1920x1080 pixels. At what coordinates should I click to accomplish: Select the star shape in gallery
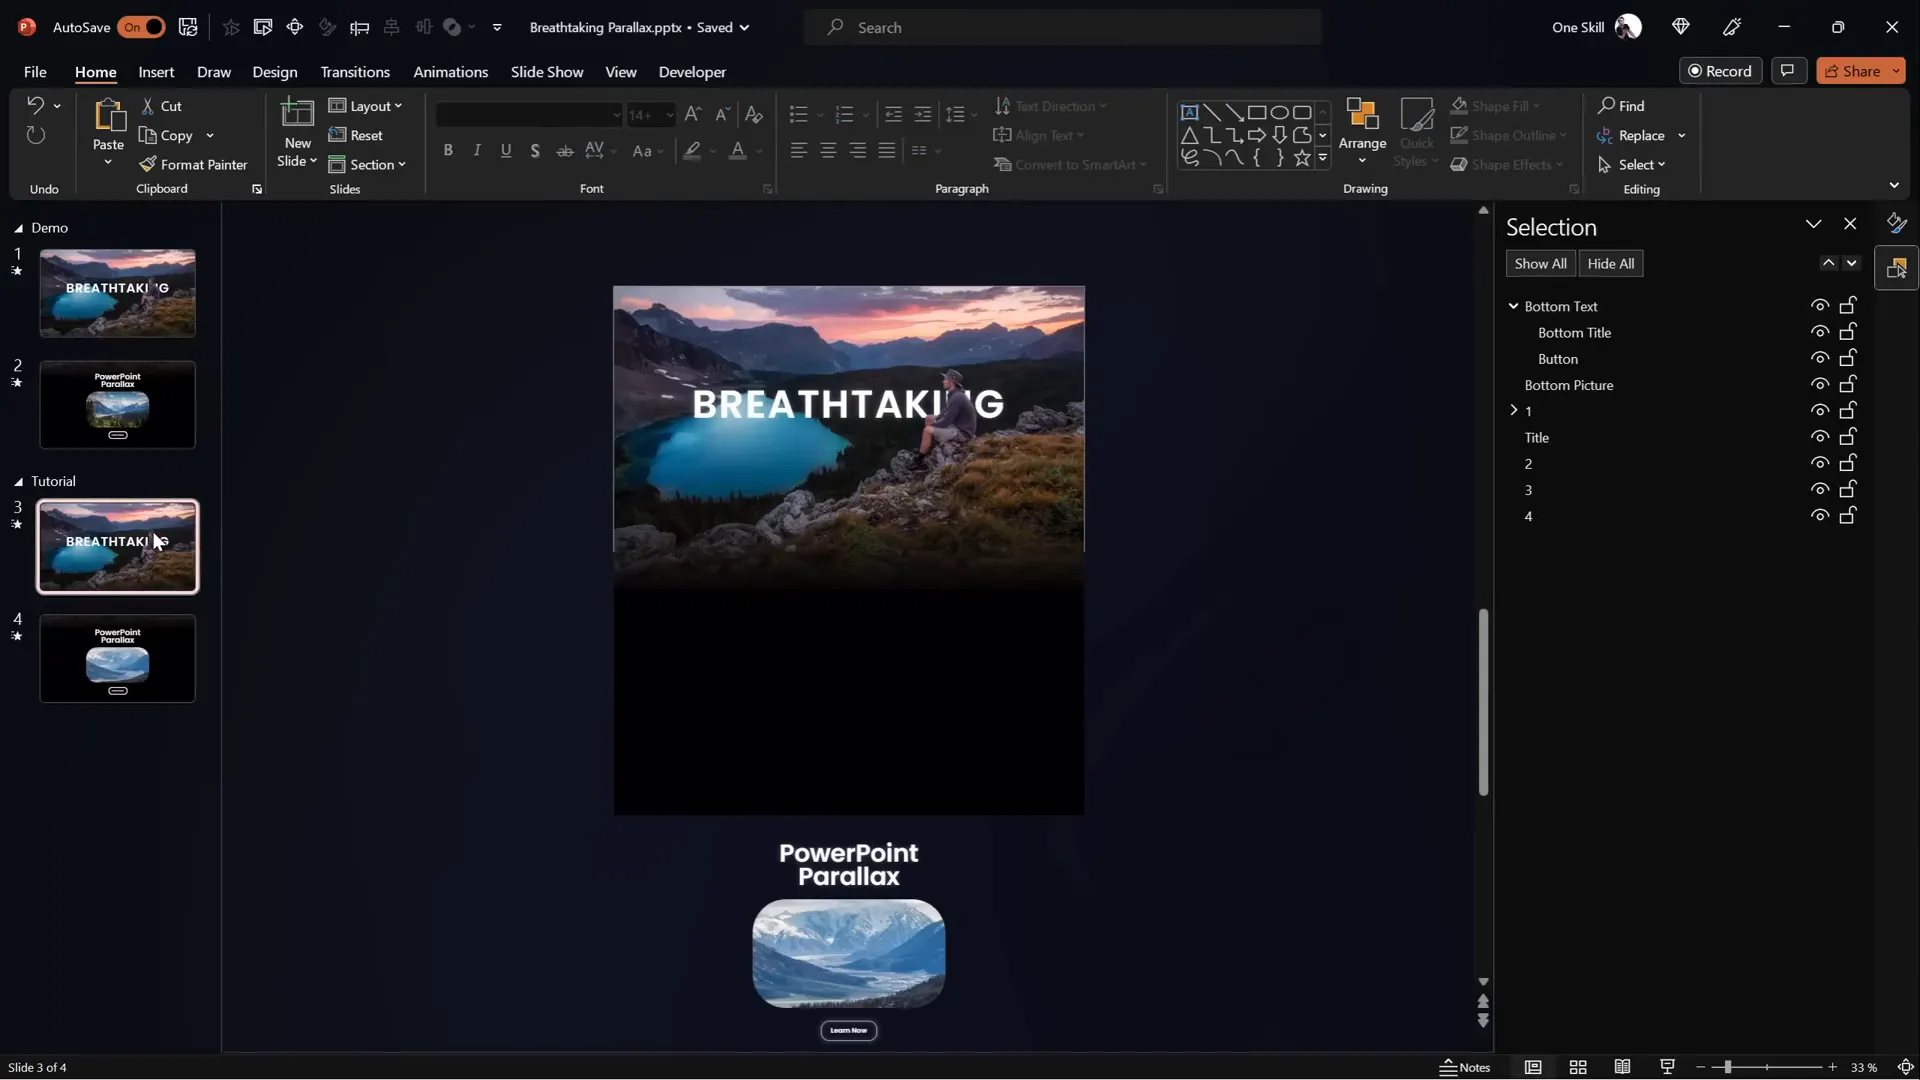[x=1301, y=158]
